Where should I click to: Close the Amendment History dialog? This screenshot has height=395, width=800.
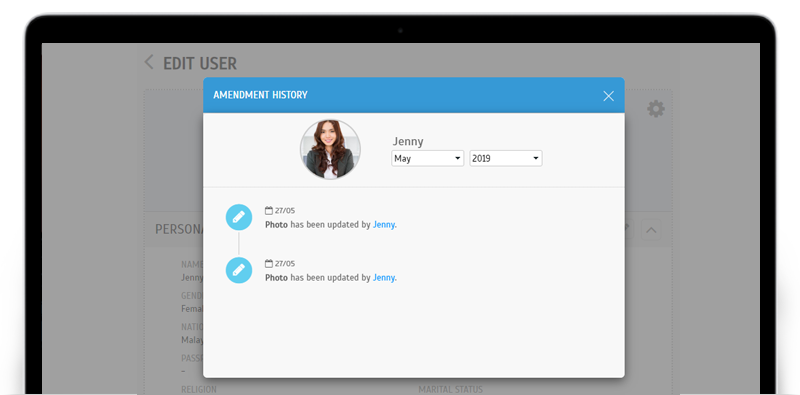(608, 96)
